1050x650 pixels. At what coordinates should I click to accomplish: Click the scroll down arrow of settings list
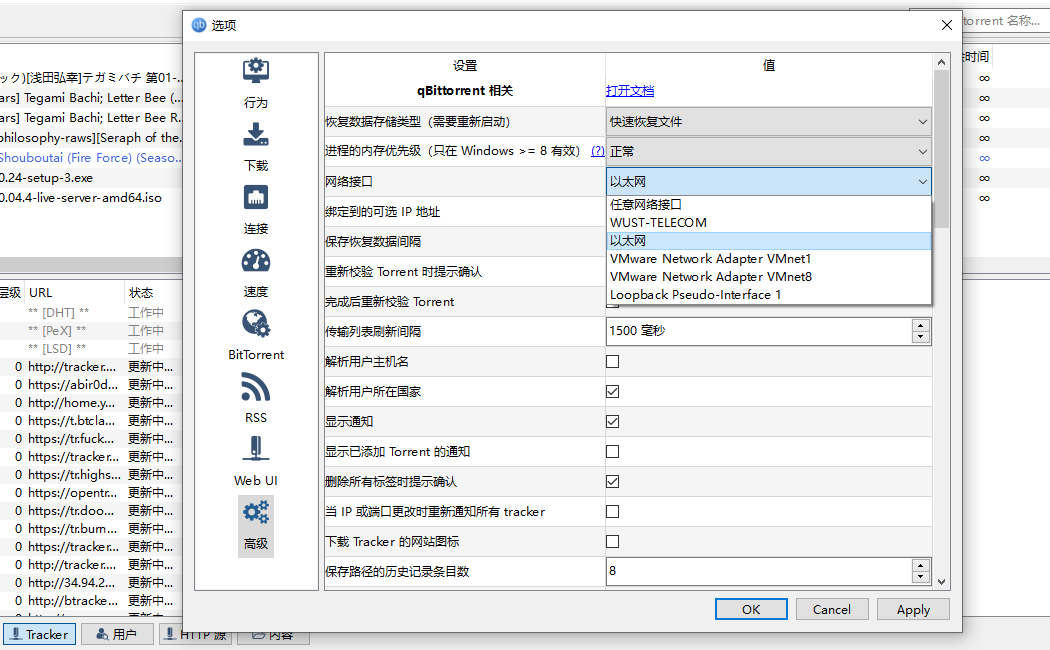point(941,582)
